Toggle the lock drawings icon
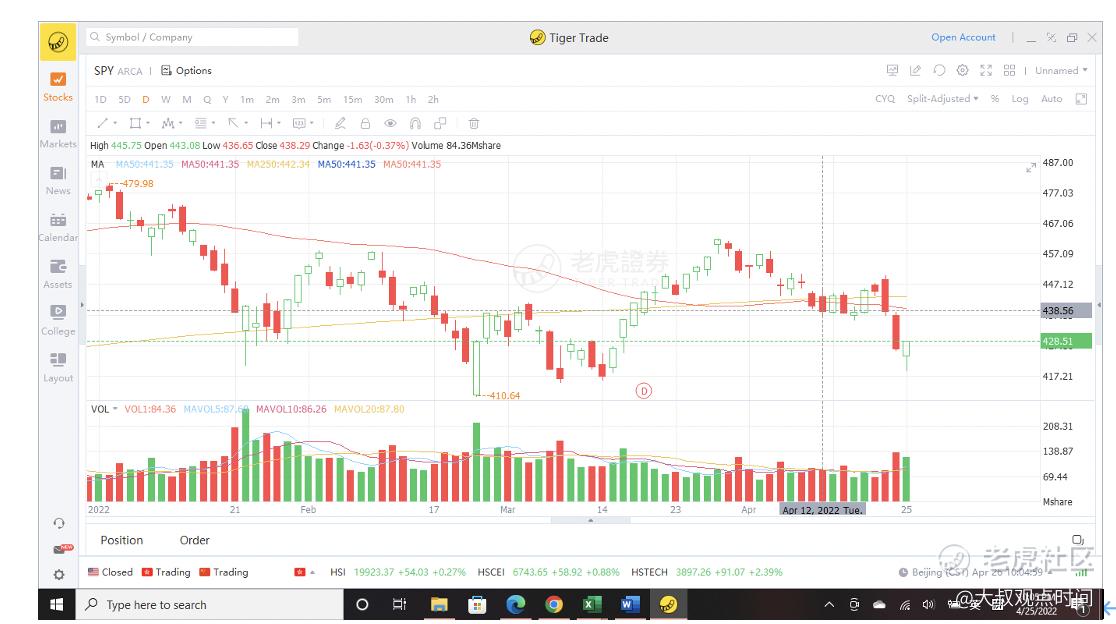Image resolution: width=1116 pixels, height=624 pixels. (365, 123)
